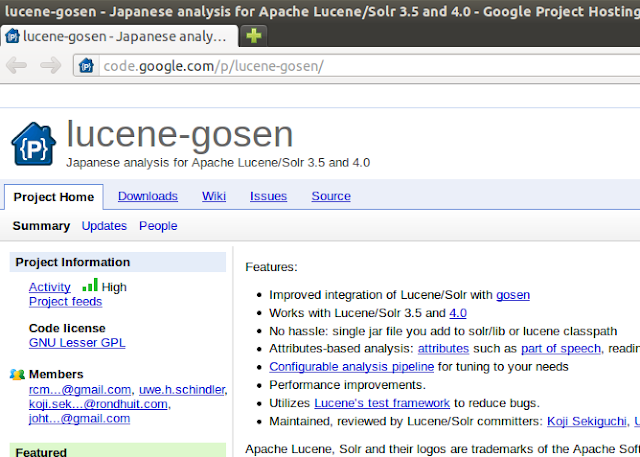Viewport: 640px width, 457px height.
Task: Select the Summary sub-tab
Action: tap(41, 226)
